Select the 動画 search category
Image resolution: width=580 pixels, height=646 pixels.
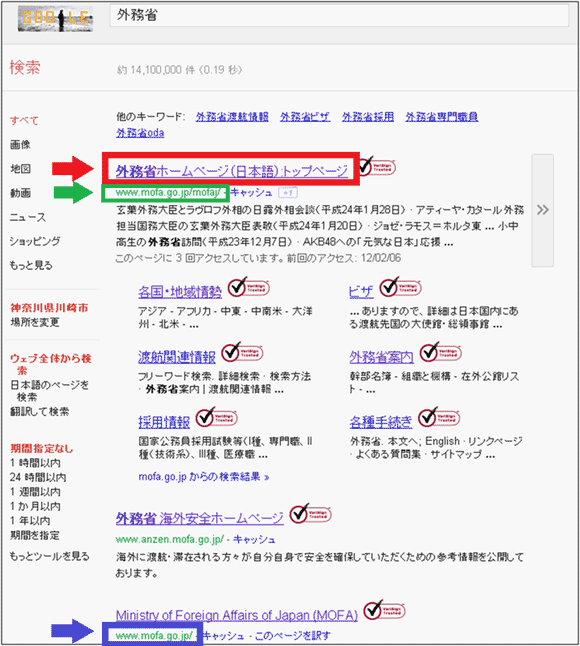click(x=20, y=193)
